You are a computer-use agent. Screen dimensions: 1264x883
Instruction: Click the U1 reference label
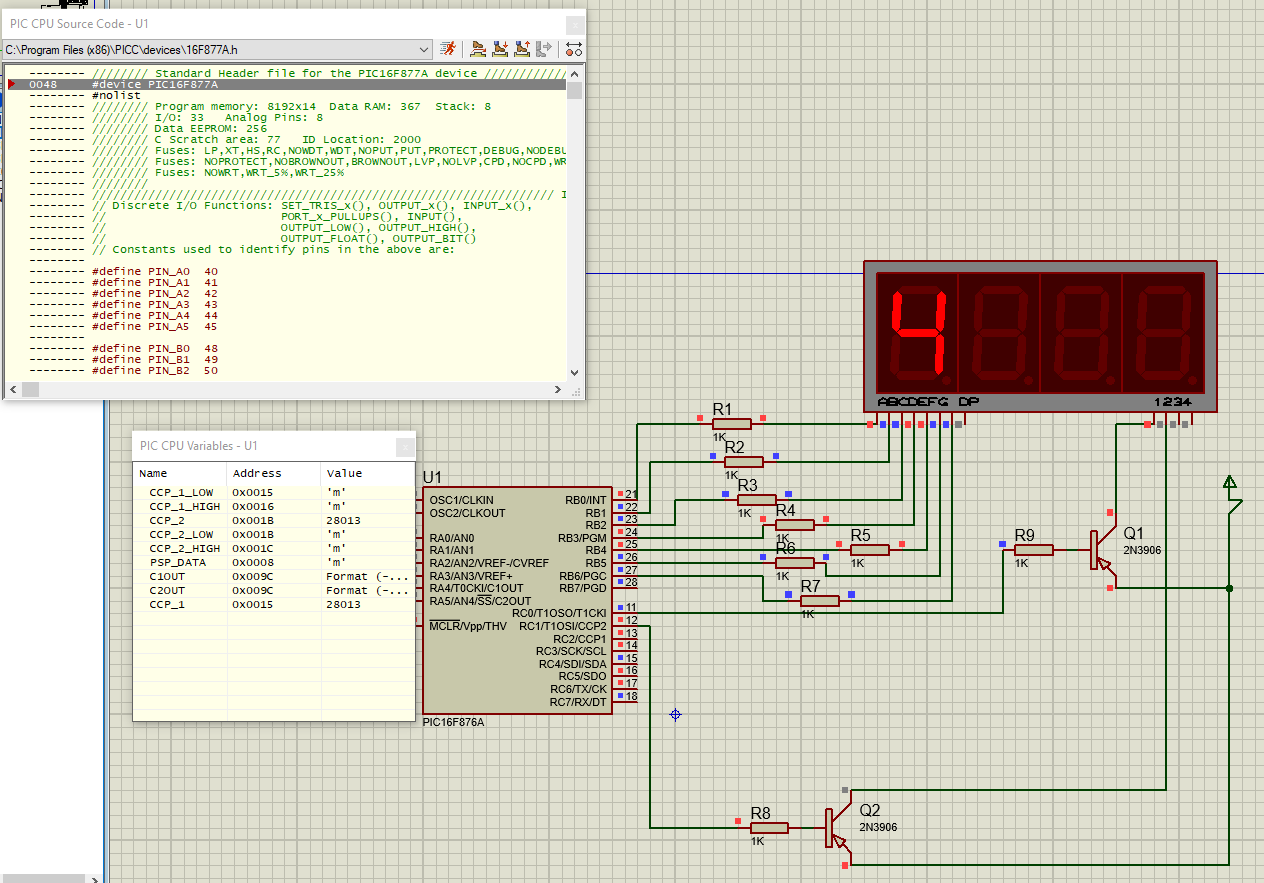click(x=432, y=477)
